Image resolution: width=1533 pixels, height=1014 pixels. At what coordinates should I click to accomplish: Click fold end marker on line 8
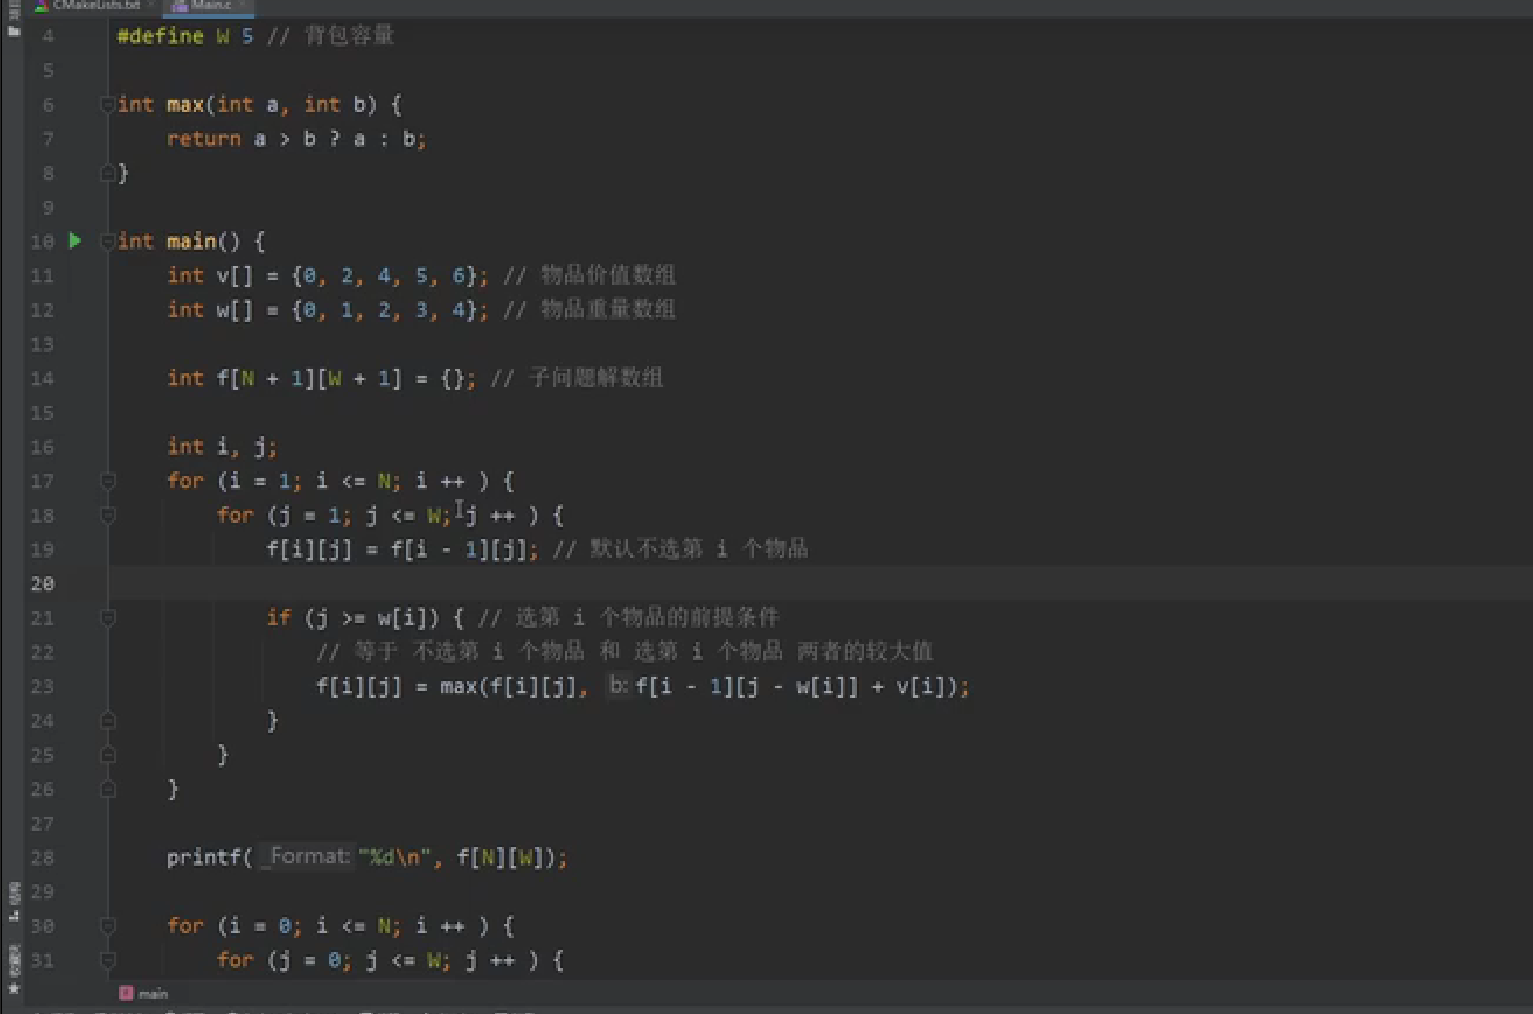point(108,173)
